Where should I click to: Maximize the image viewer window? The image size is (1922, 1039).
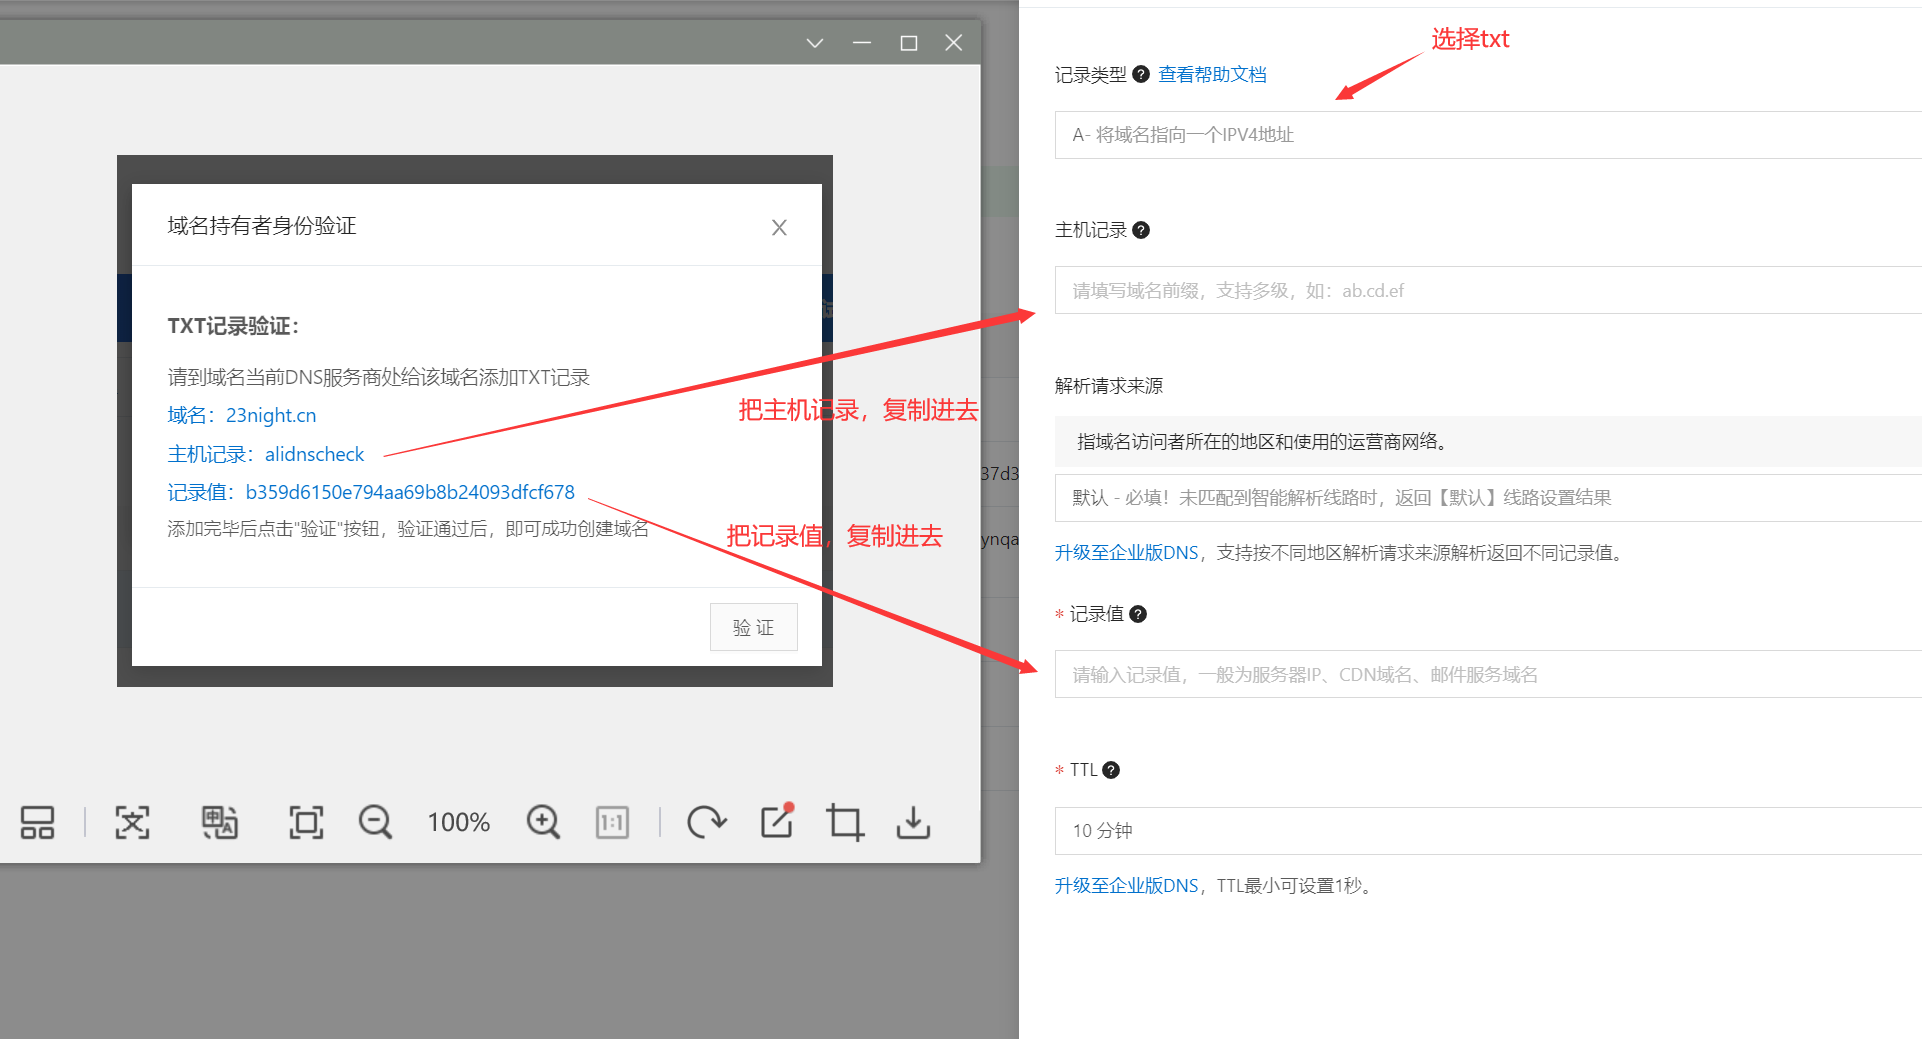909,43
